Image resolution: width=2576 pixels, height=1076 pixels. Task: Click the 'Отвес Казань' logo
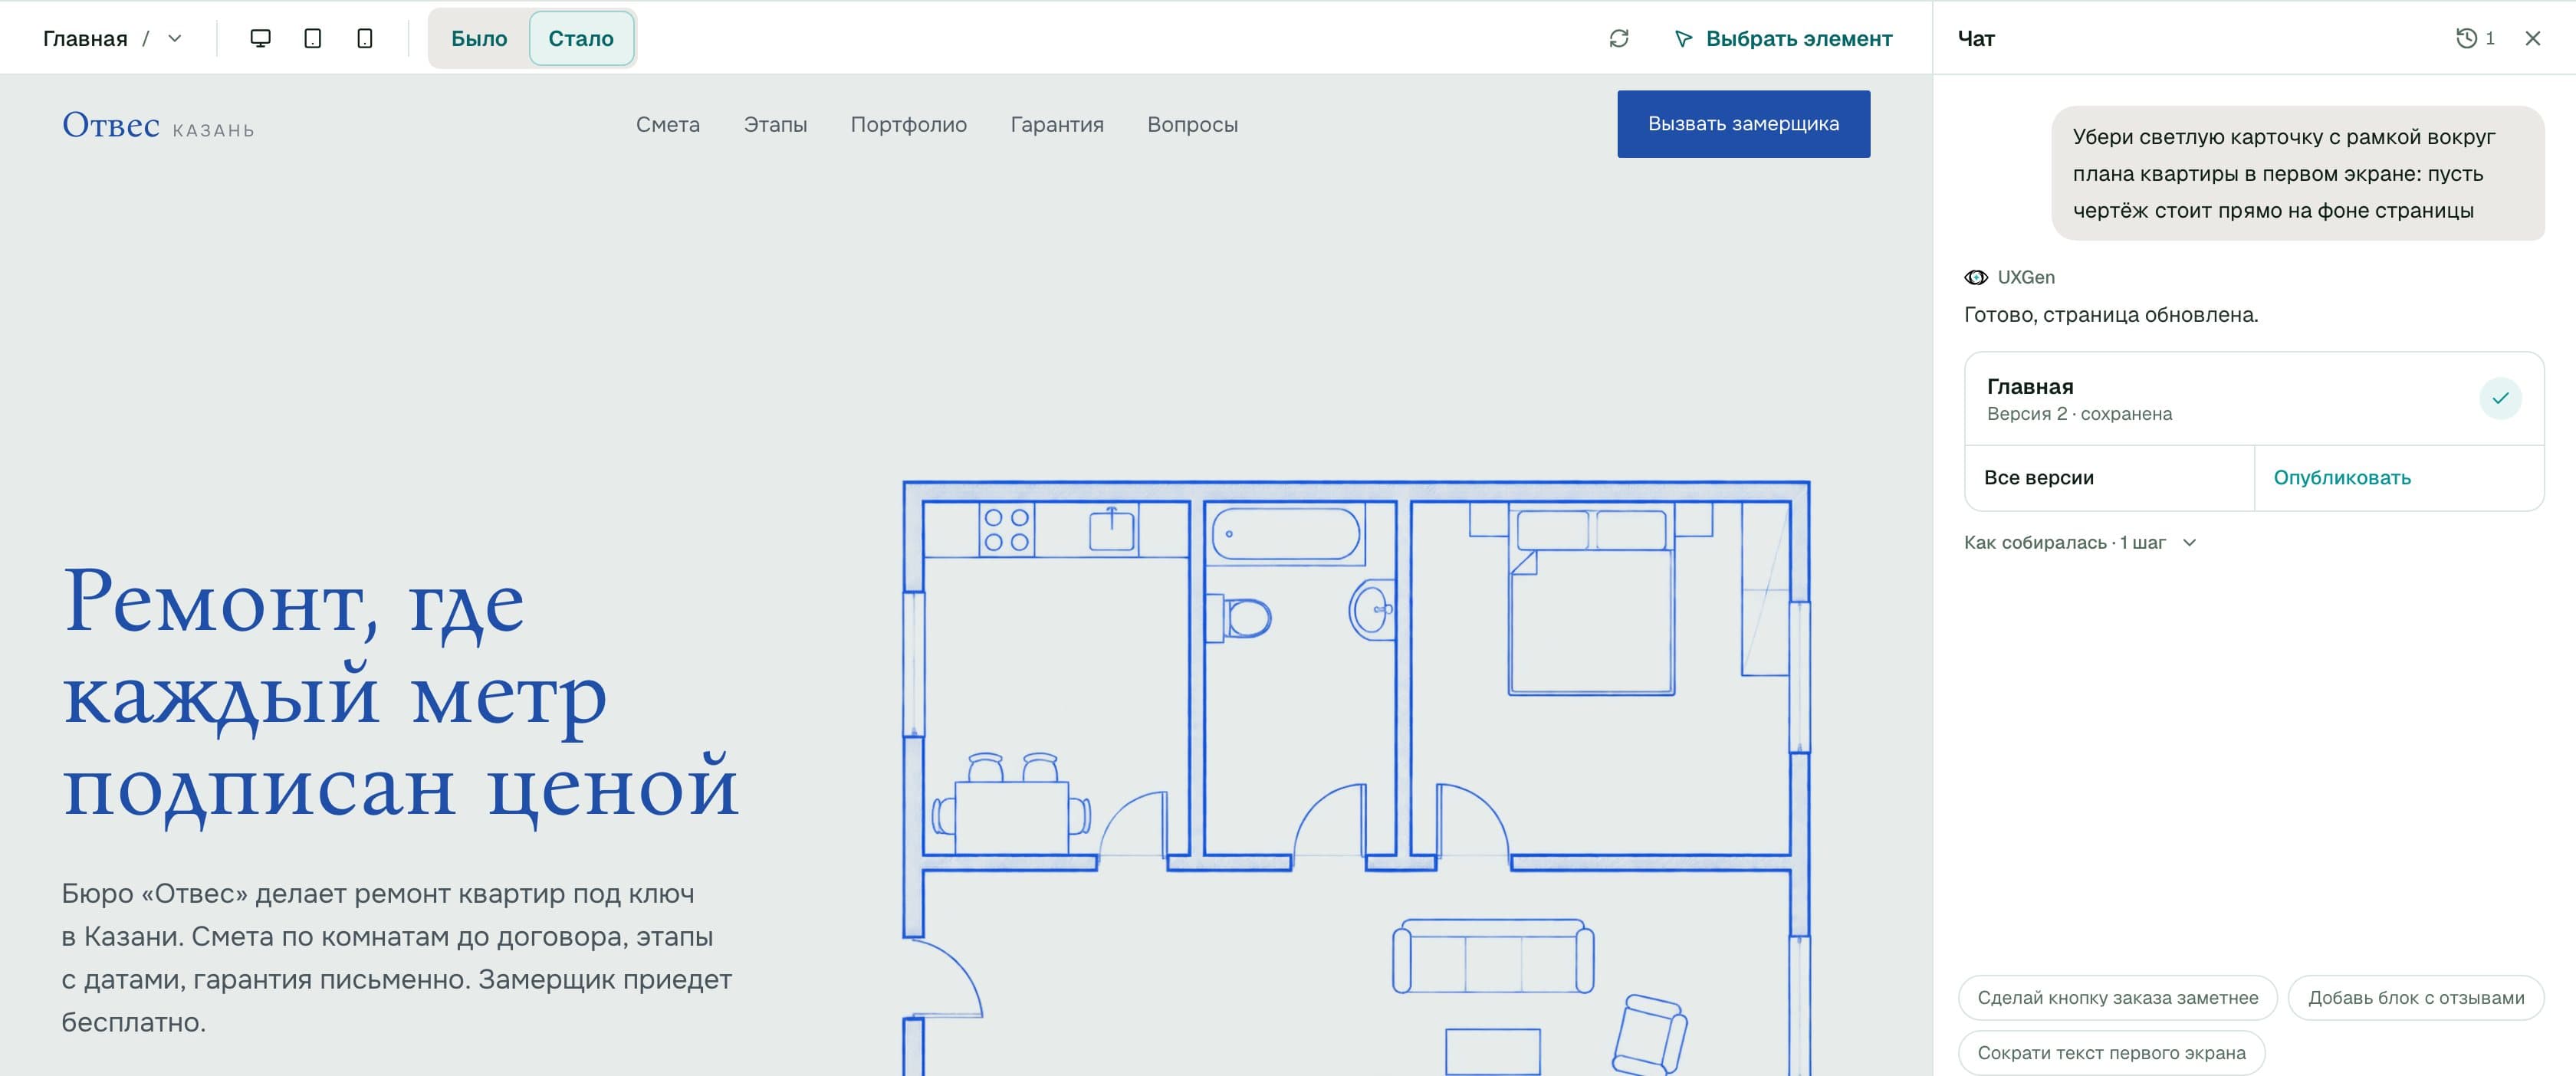coord(158,126)
